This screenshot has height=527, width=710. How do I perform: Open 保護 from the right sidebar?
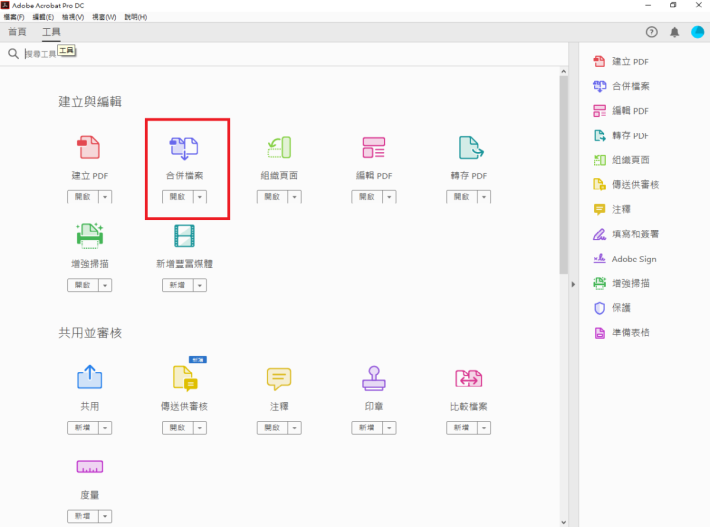coord(612,308)
